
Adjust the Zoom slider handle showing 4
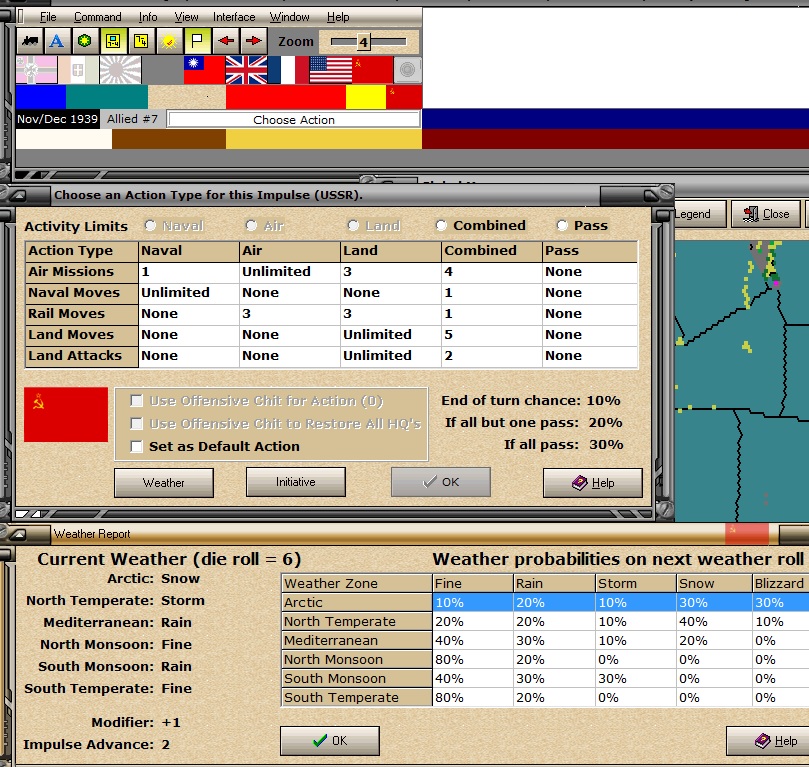tap(364, 42)
